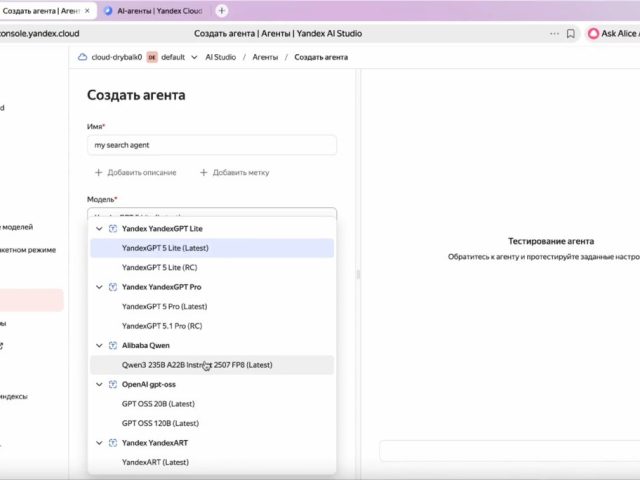Click the YandexGPT Lite group model icon
Image resolution: width=640 pixels, height=480 pixels.
(x=113, y=229)
